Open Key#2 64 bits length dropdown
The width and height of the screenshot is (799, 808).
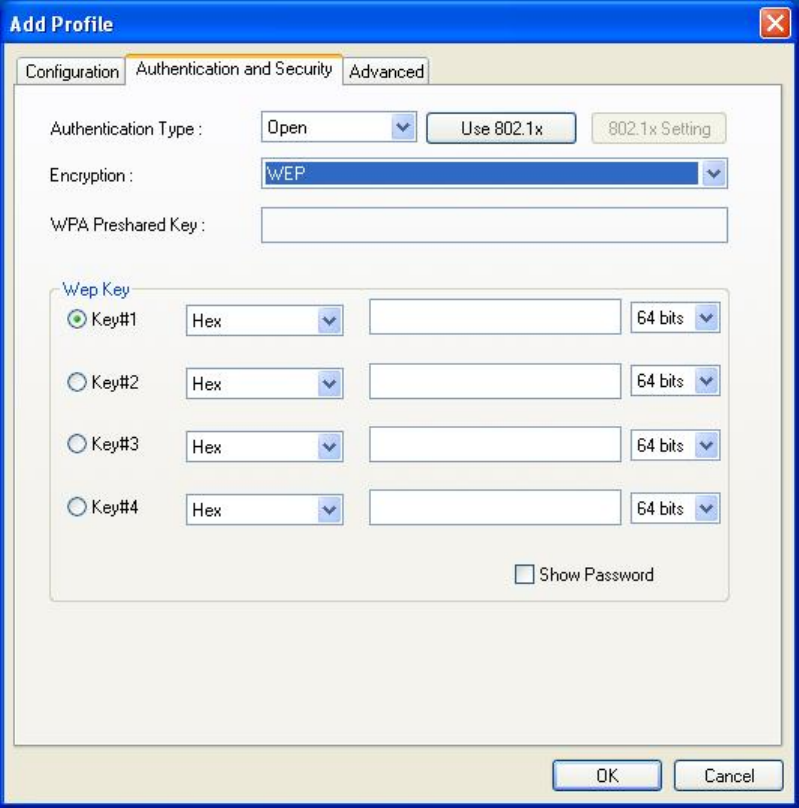(x=675, y=381)
